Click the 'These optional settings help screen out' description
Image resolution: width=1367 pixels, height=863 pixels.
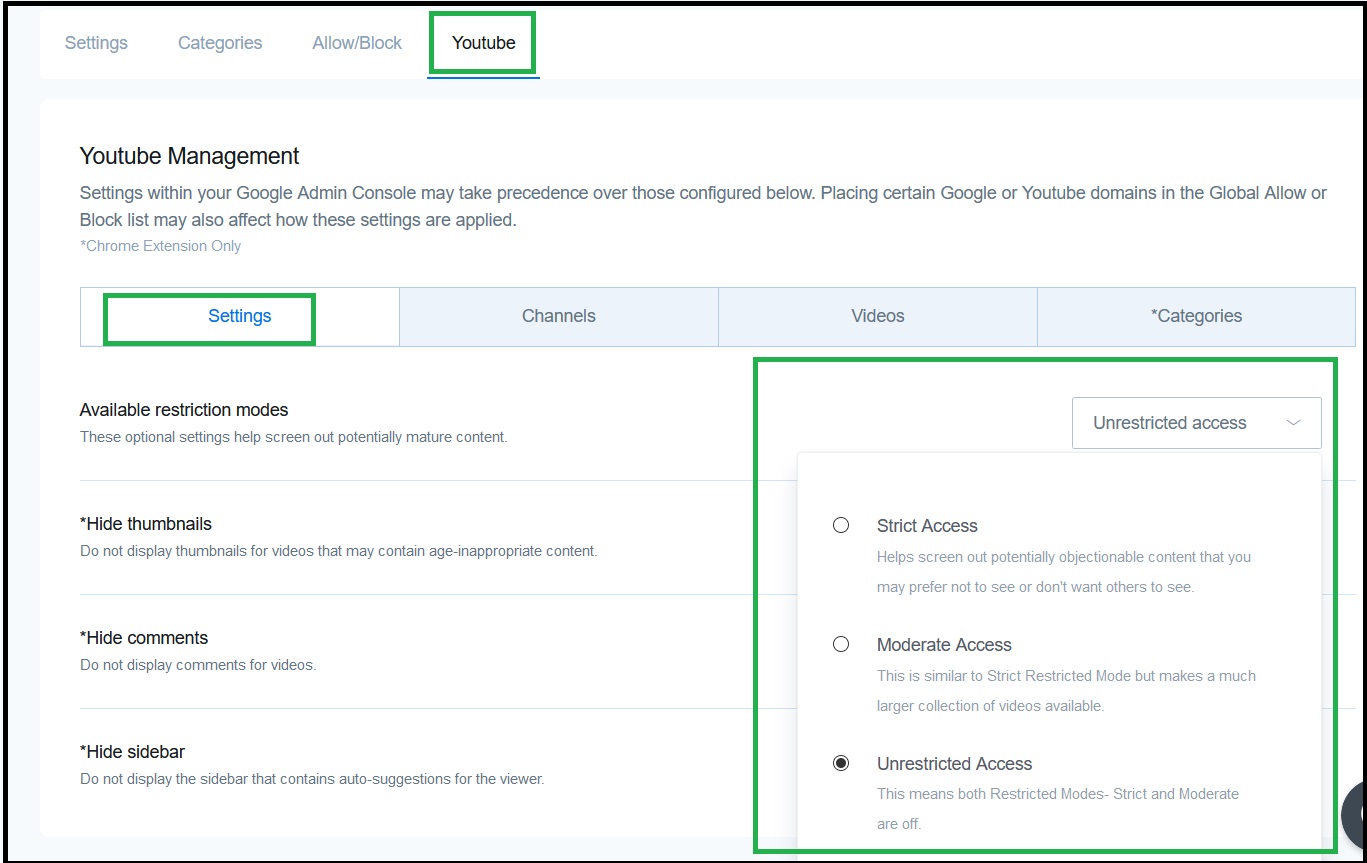tap(293, 437)
